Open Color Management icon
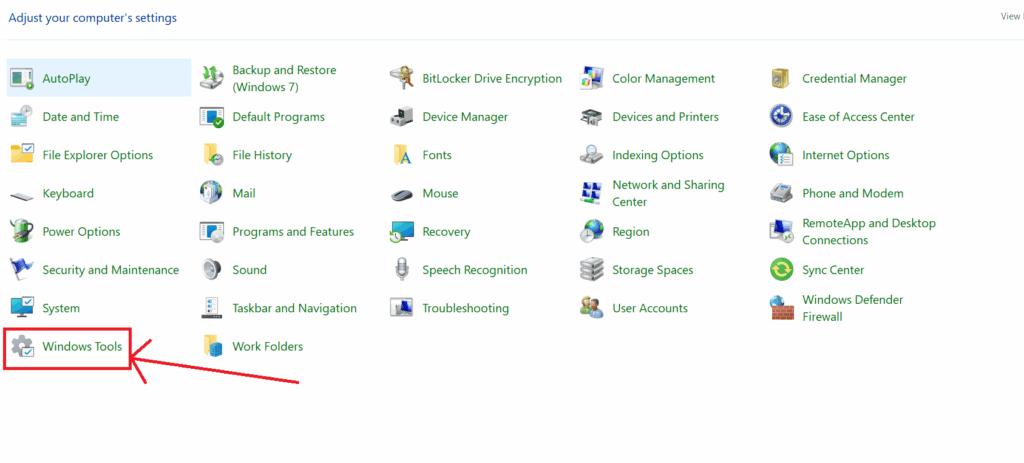 pos(591,78)
